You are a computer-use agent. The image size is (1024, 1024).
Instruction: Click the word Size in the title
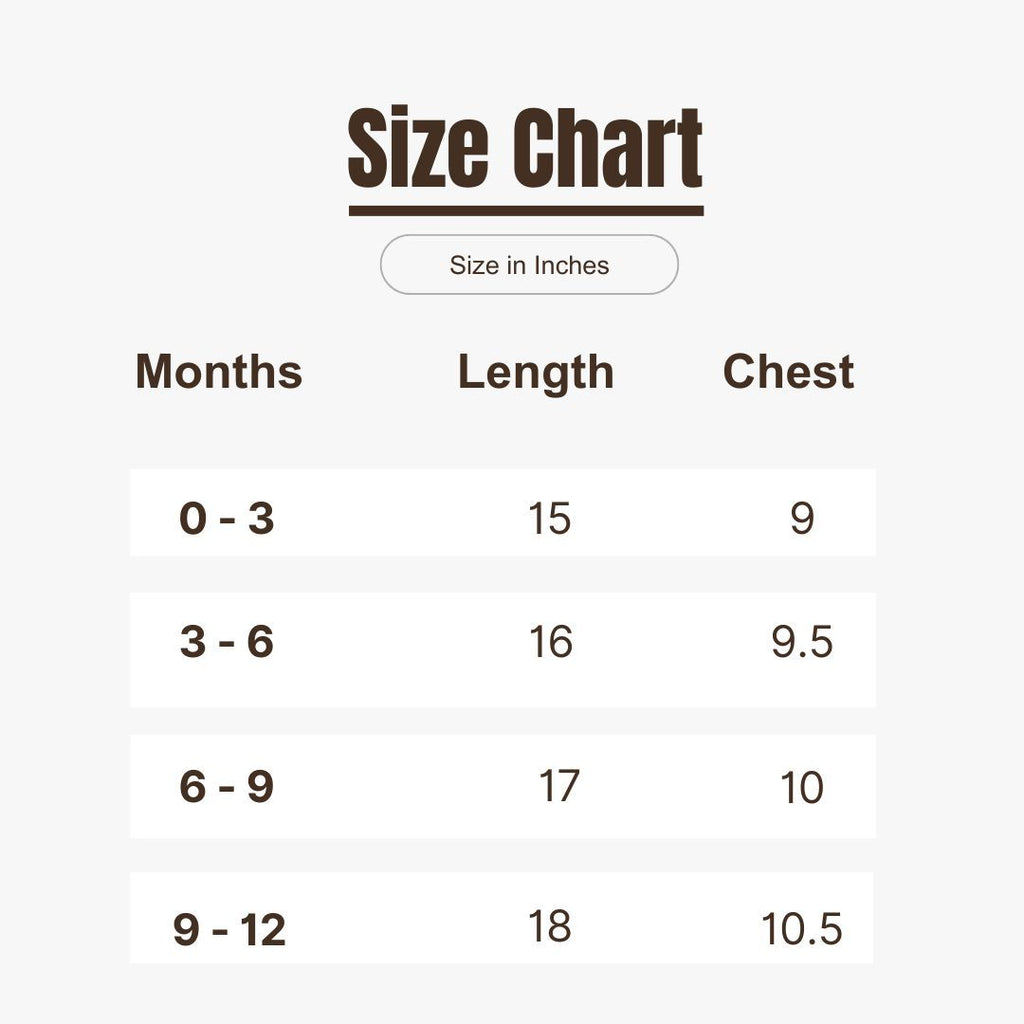[x=418, y=147]
